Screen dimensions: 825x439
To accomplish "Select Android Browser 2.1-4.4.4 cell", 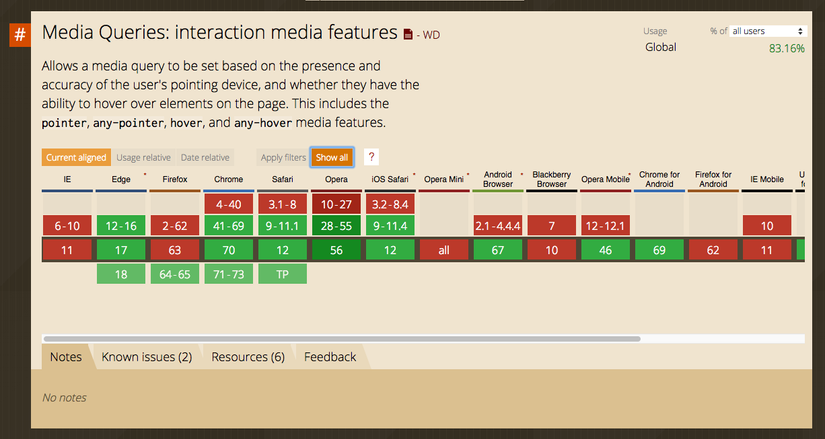I will (498, 226).
